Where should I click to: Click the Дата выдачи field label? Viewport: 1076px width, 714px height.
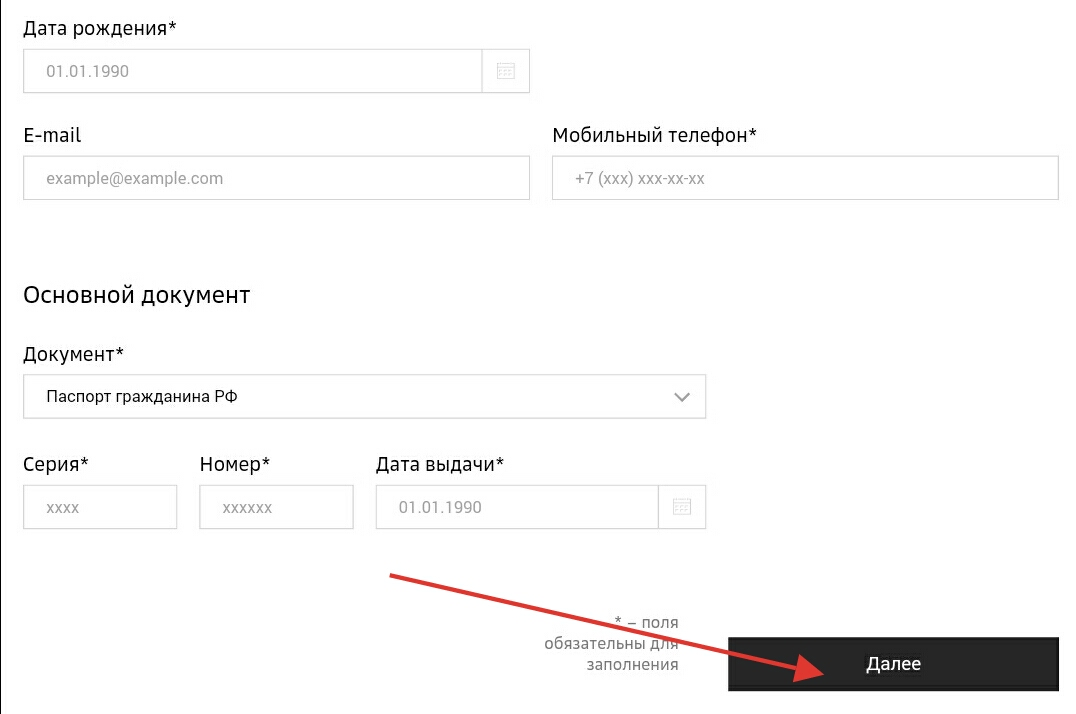tap(440, 464)
